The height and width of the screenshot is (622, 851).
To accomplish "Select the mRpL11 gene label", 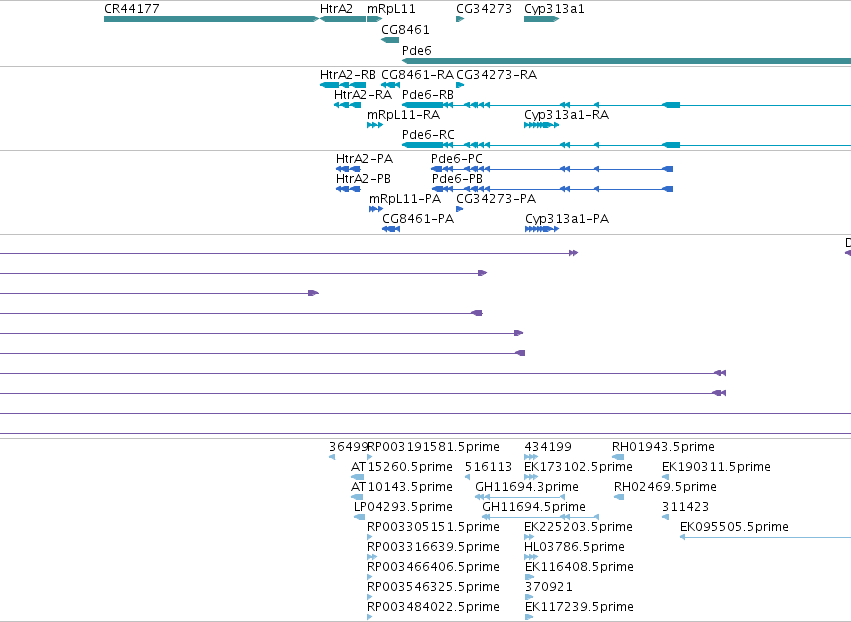I will (391, 9).
